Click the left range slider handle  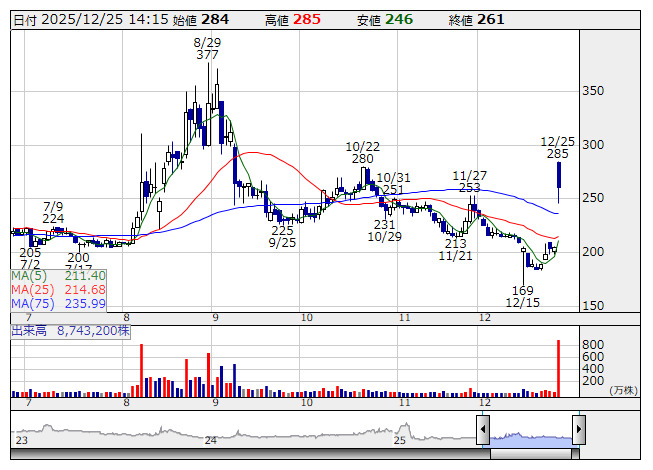pyautogui.click(x=482, y=430)
